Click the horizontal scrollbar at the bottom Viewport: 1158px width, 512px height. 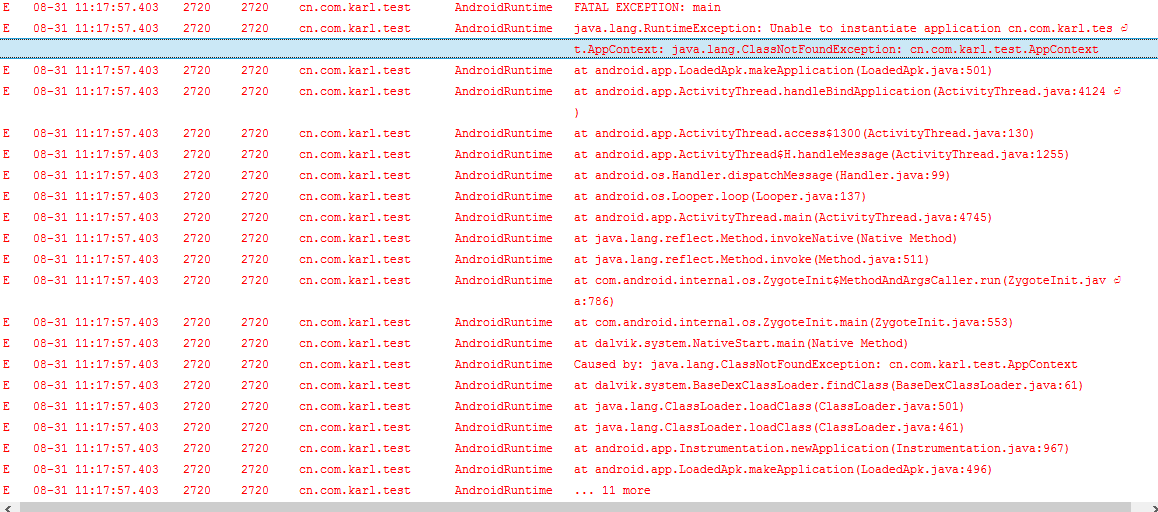pos(570,506)
